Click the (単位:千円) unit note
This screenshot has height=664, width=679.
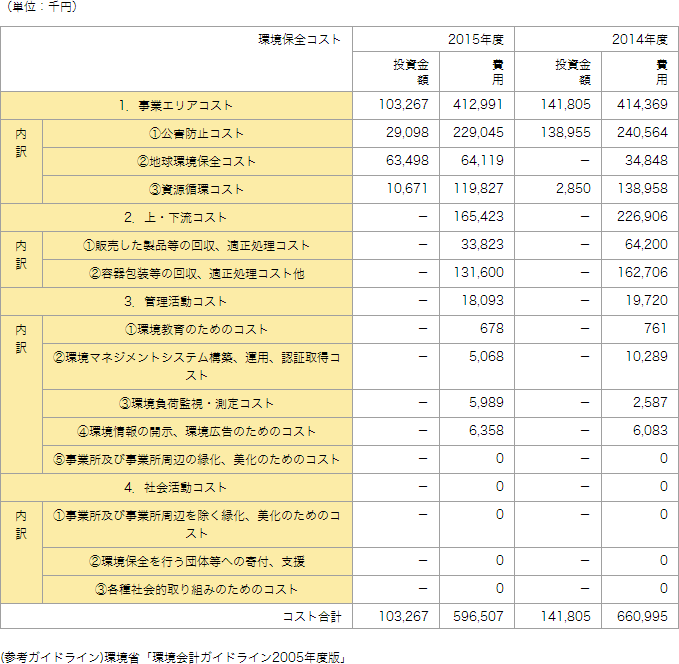click(42, 6)
